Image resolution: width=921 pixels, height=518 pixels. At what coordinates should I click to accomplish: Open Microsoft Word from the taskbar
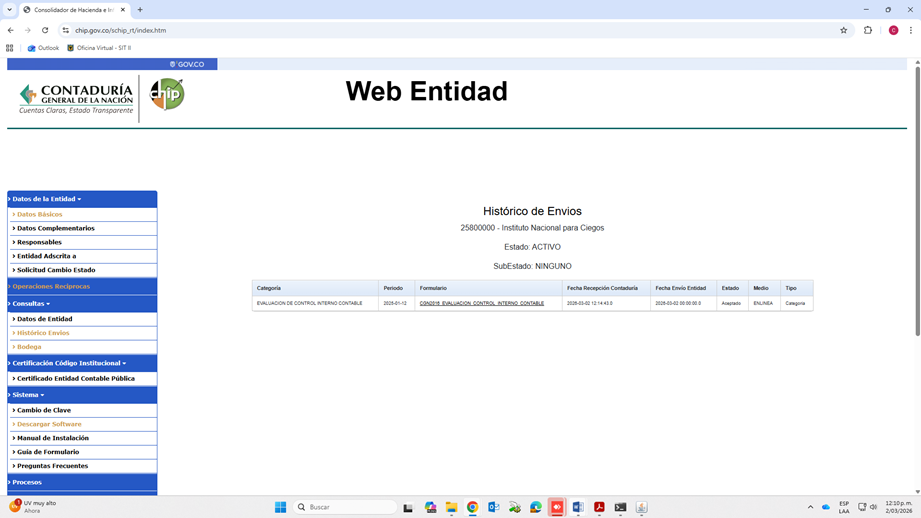tap(578, 507)
